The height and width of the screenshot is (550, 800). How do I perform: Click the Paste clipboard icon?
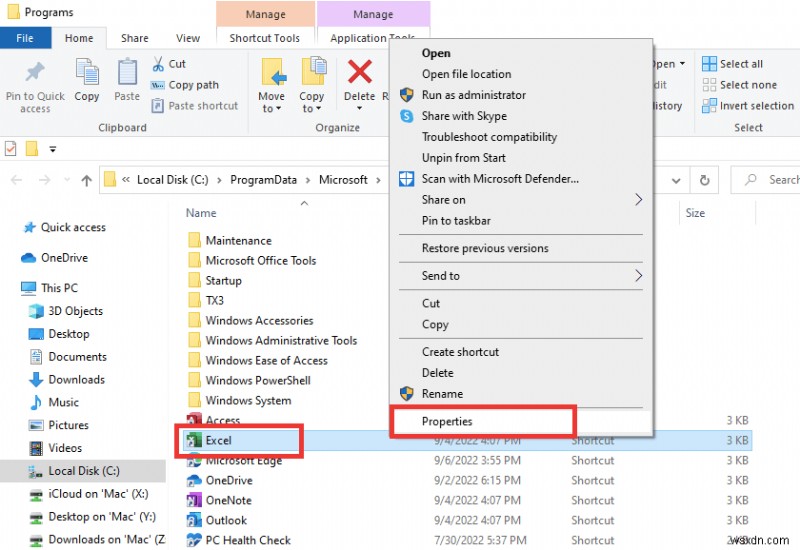127,71
